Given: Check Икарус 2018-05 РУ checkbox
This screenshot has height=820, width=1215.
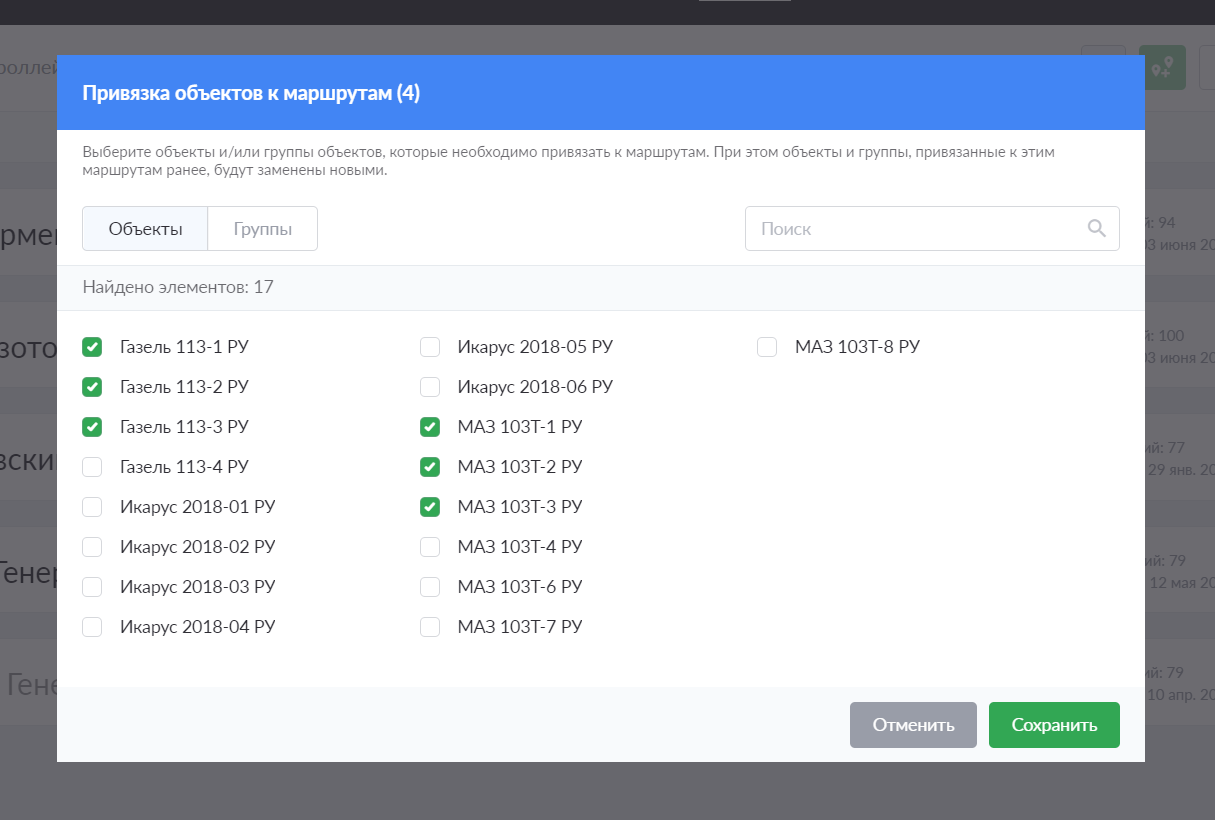Looking at the screenshot, I should click(x=430, y=347).
